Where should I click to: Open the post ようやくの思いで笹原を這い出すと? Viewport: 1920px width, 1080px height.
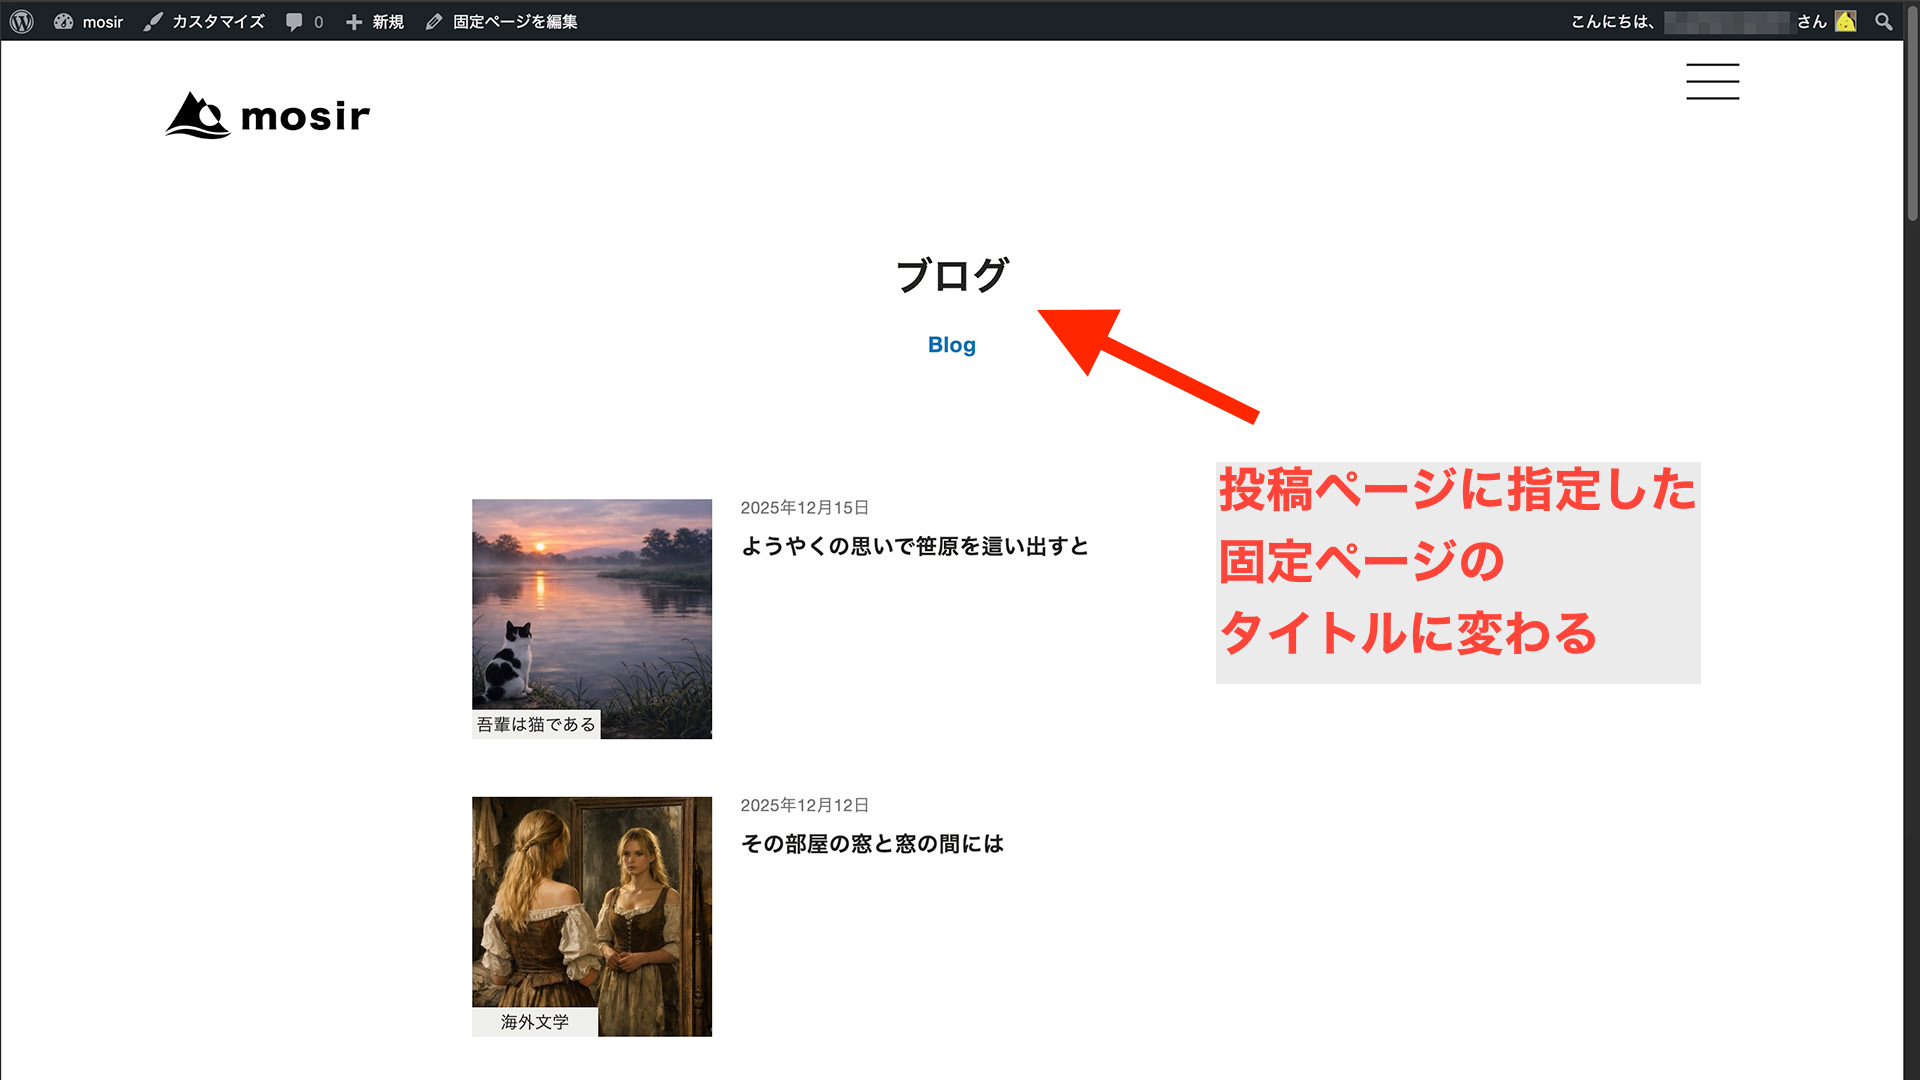(915, 547)
